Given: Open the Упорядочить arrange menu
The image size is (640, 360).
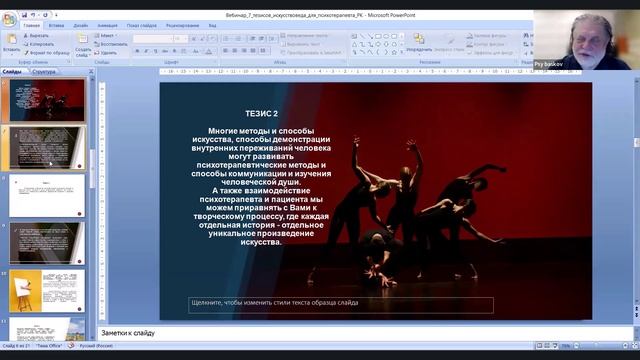Looking at the screenshot, I should click(x=419, y=43).
